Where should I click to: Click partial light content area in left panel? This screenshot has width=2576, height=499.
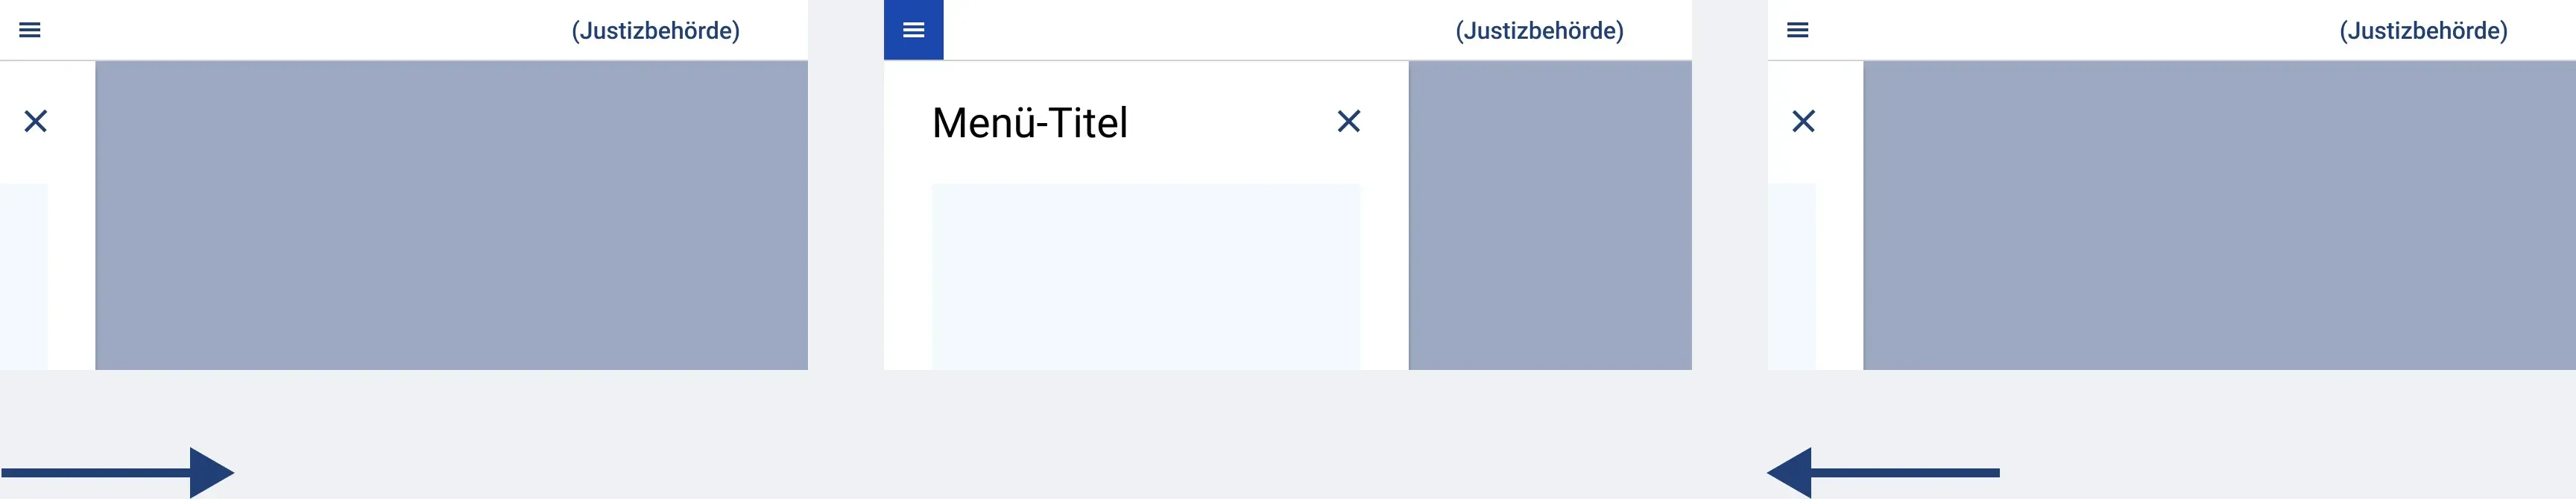coord(24,277)
